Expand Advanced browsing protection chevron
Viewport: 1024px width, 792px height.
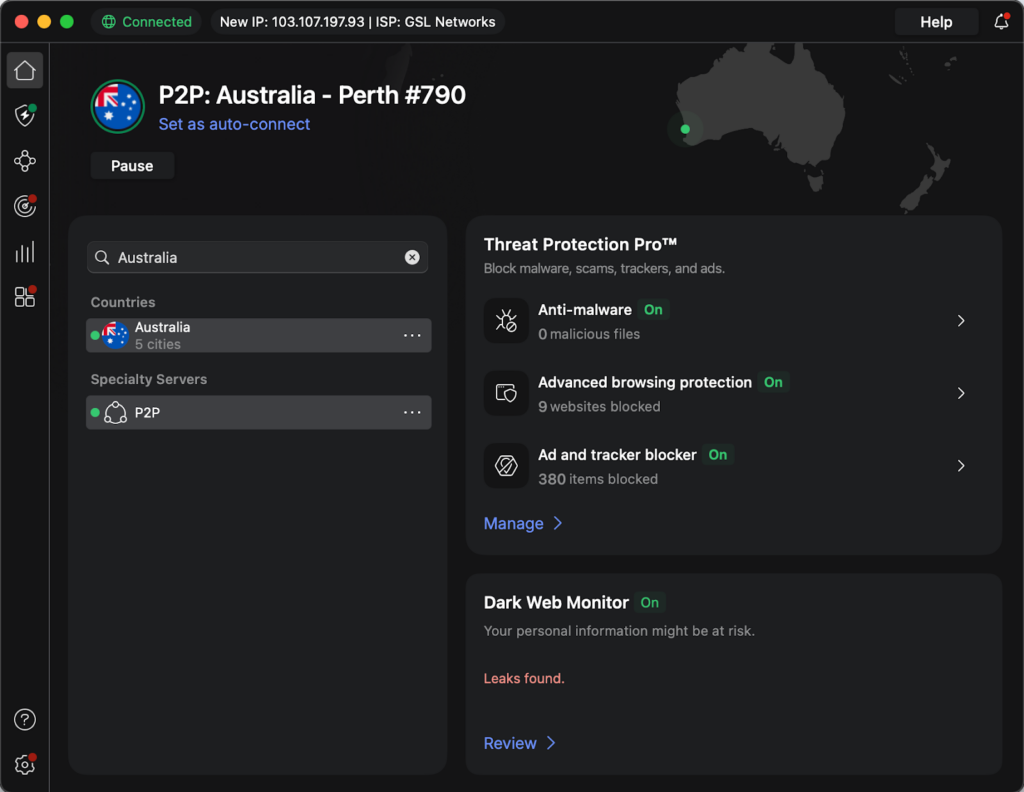click(961, 393)
